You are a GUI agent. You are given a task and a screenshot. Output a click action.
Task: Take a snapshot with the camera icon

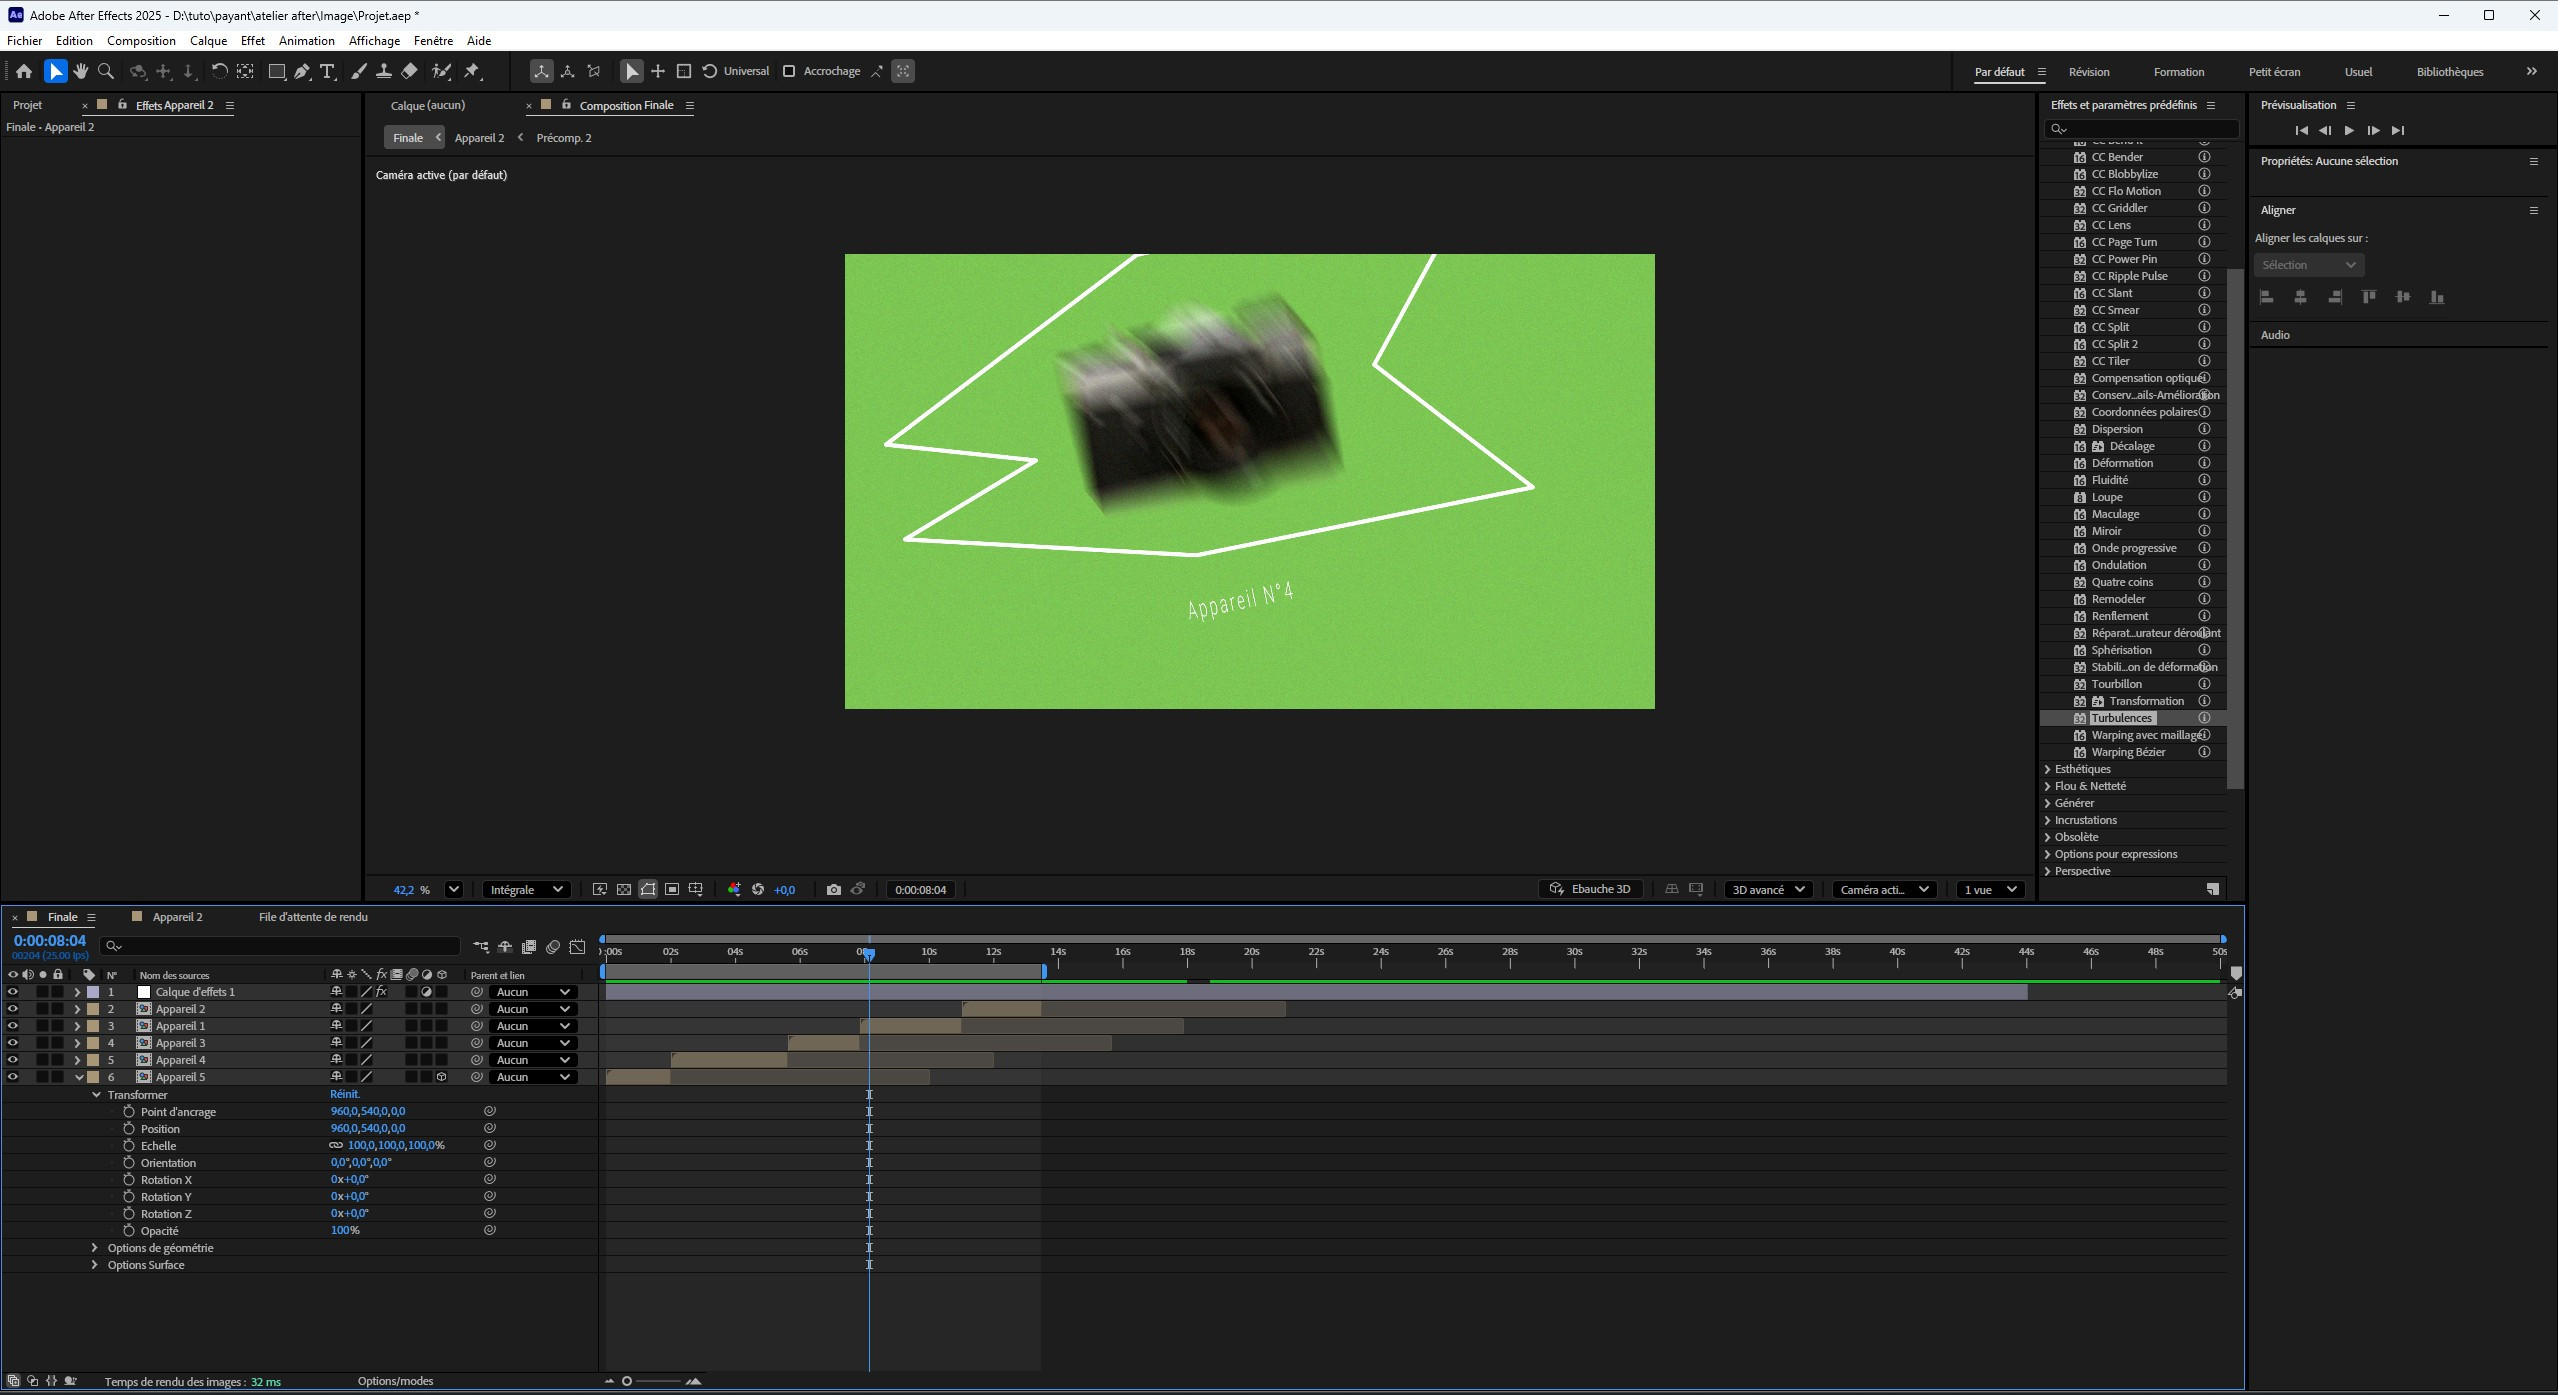[x=834, y=889]
